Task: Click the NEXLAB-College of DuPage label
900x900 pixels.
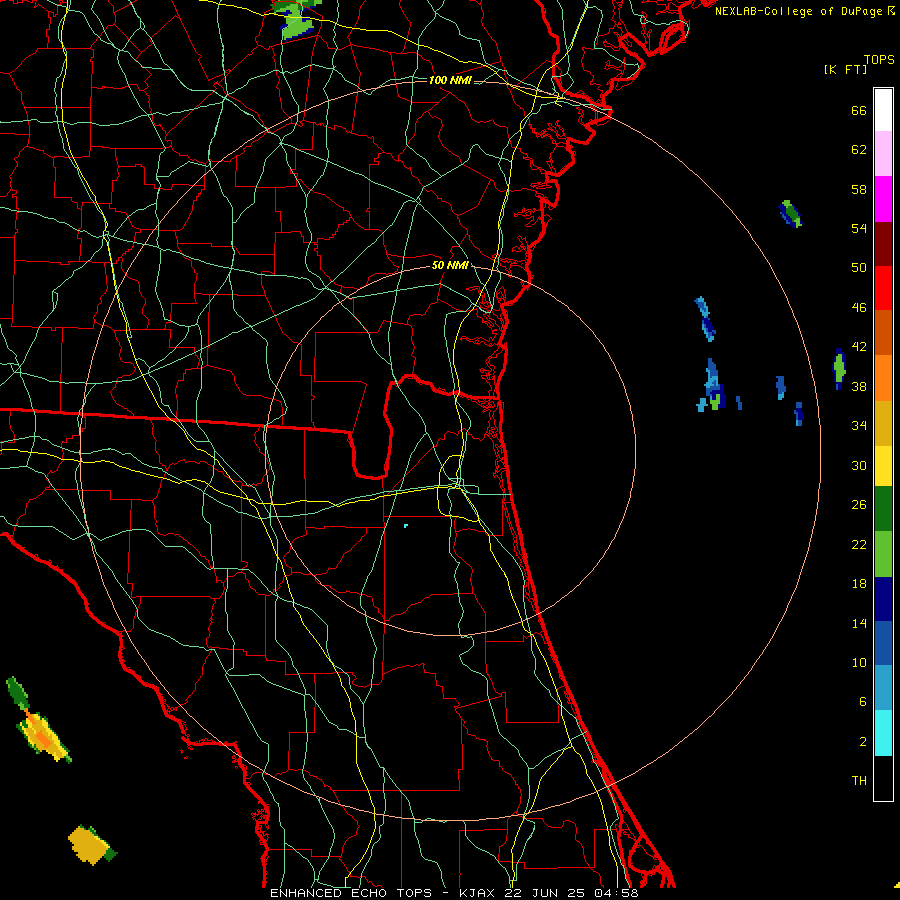Action: click(799, 11)
